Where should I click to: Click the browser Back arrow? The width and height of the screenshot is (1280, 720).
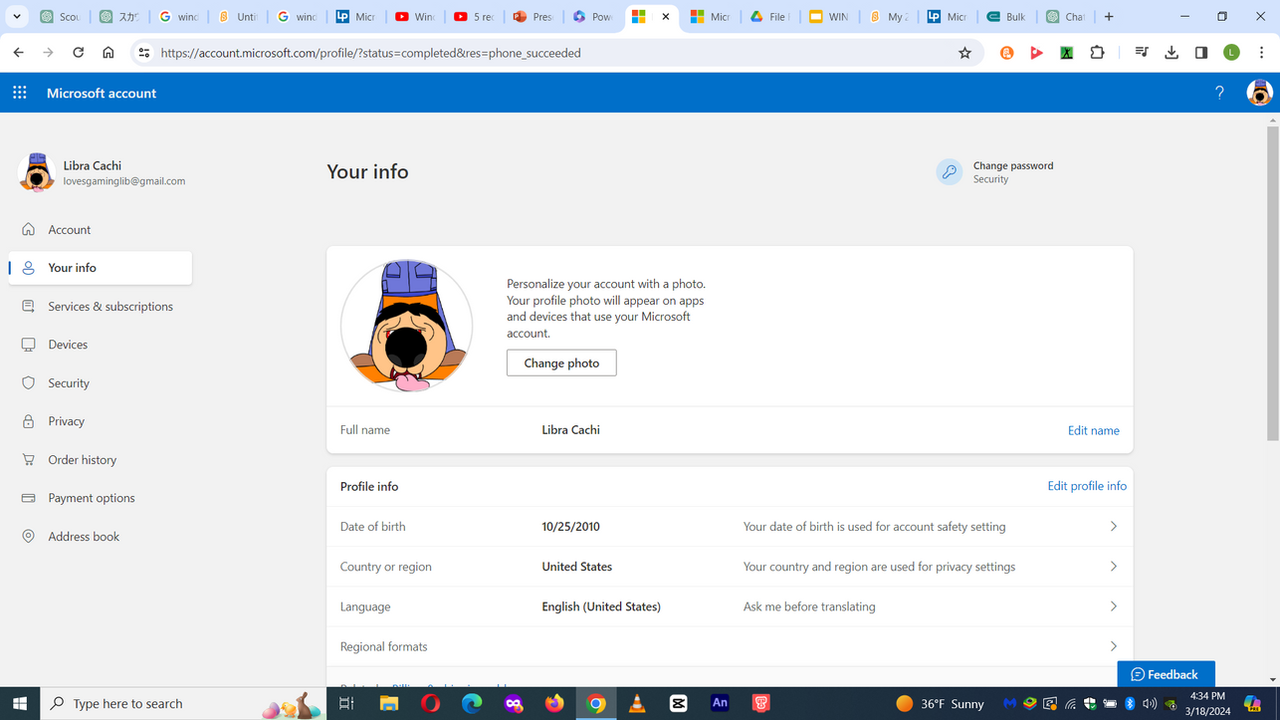18,53
